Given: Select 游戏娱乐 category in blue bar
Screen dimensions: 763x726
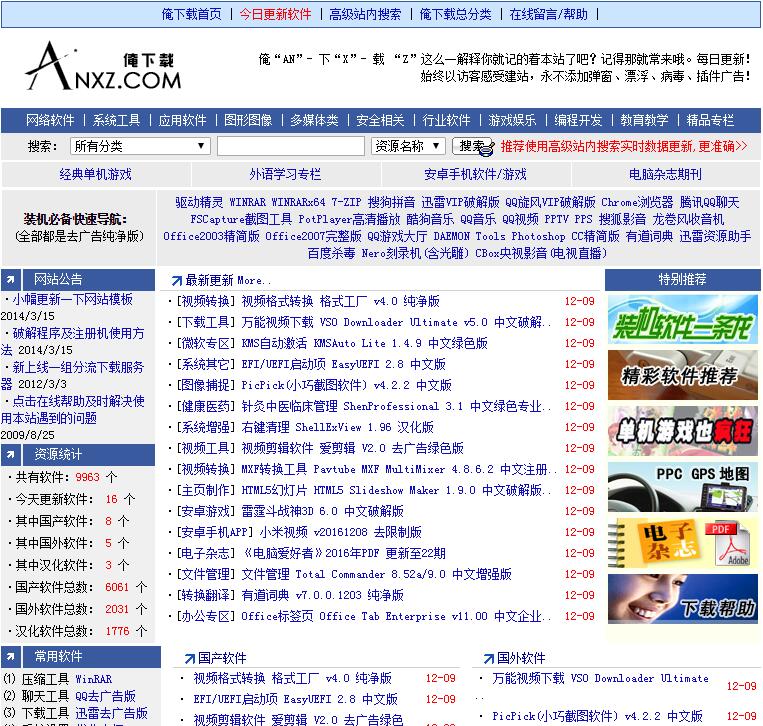Looking at the screenshot, I should [x=512, y=120].
